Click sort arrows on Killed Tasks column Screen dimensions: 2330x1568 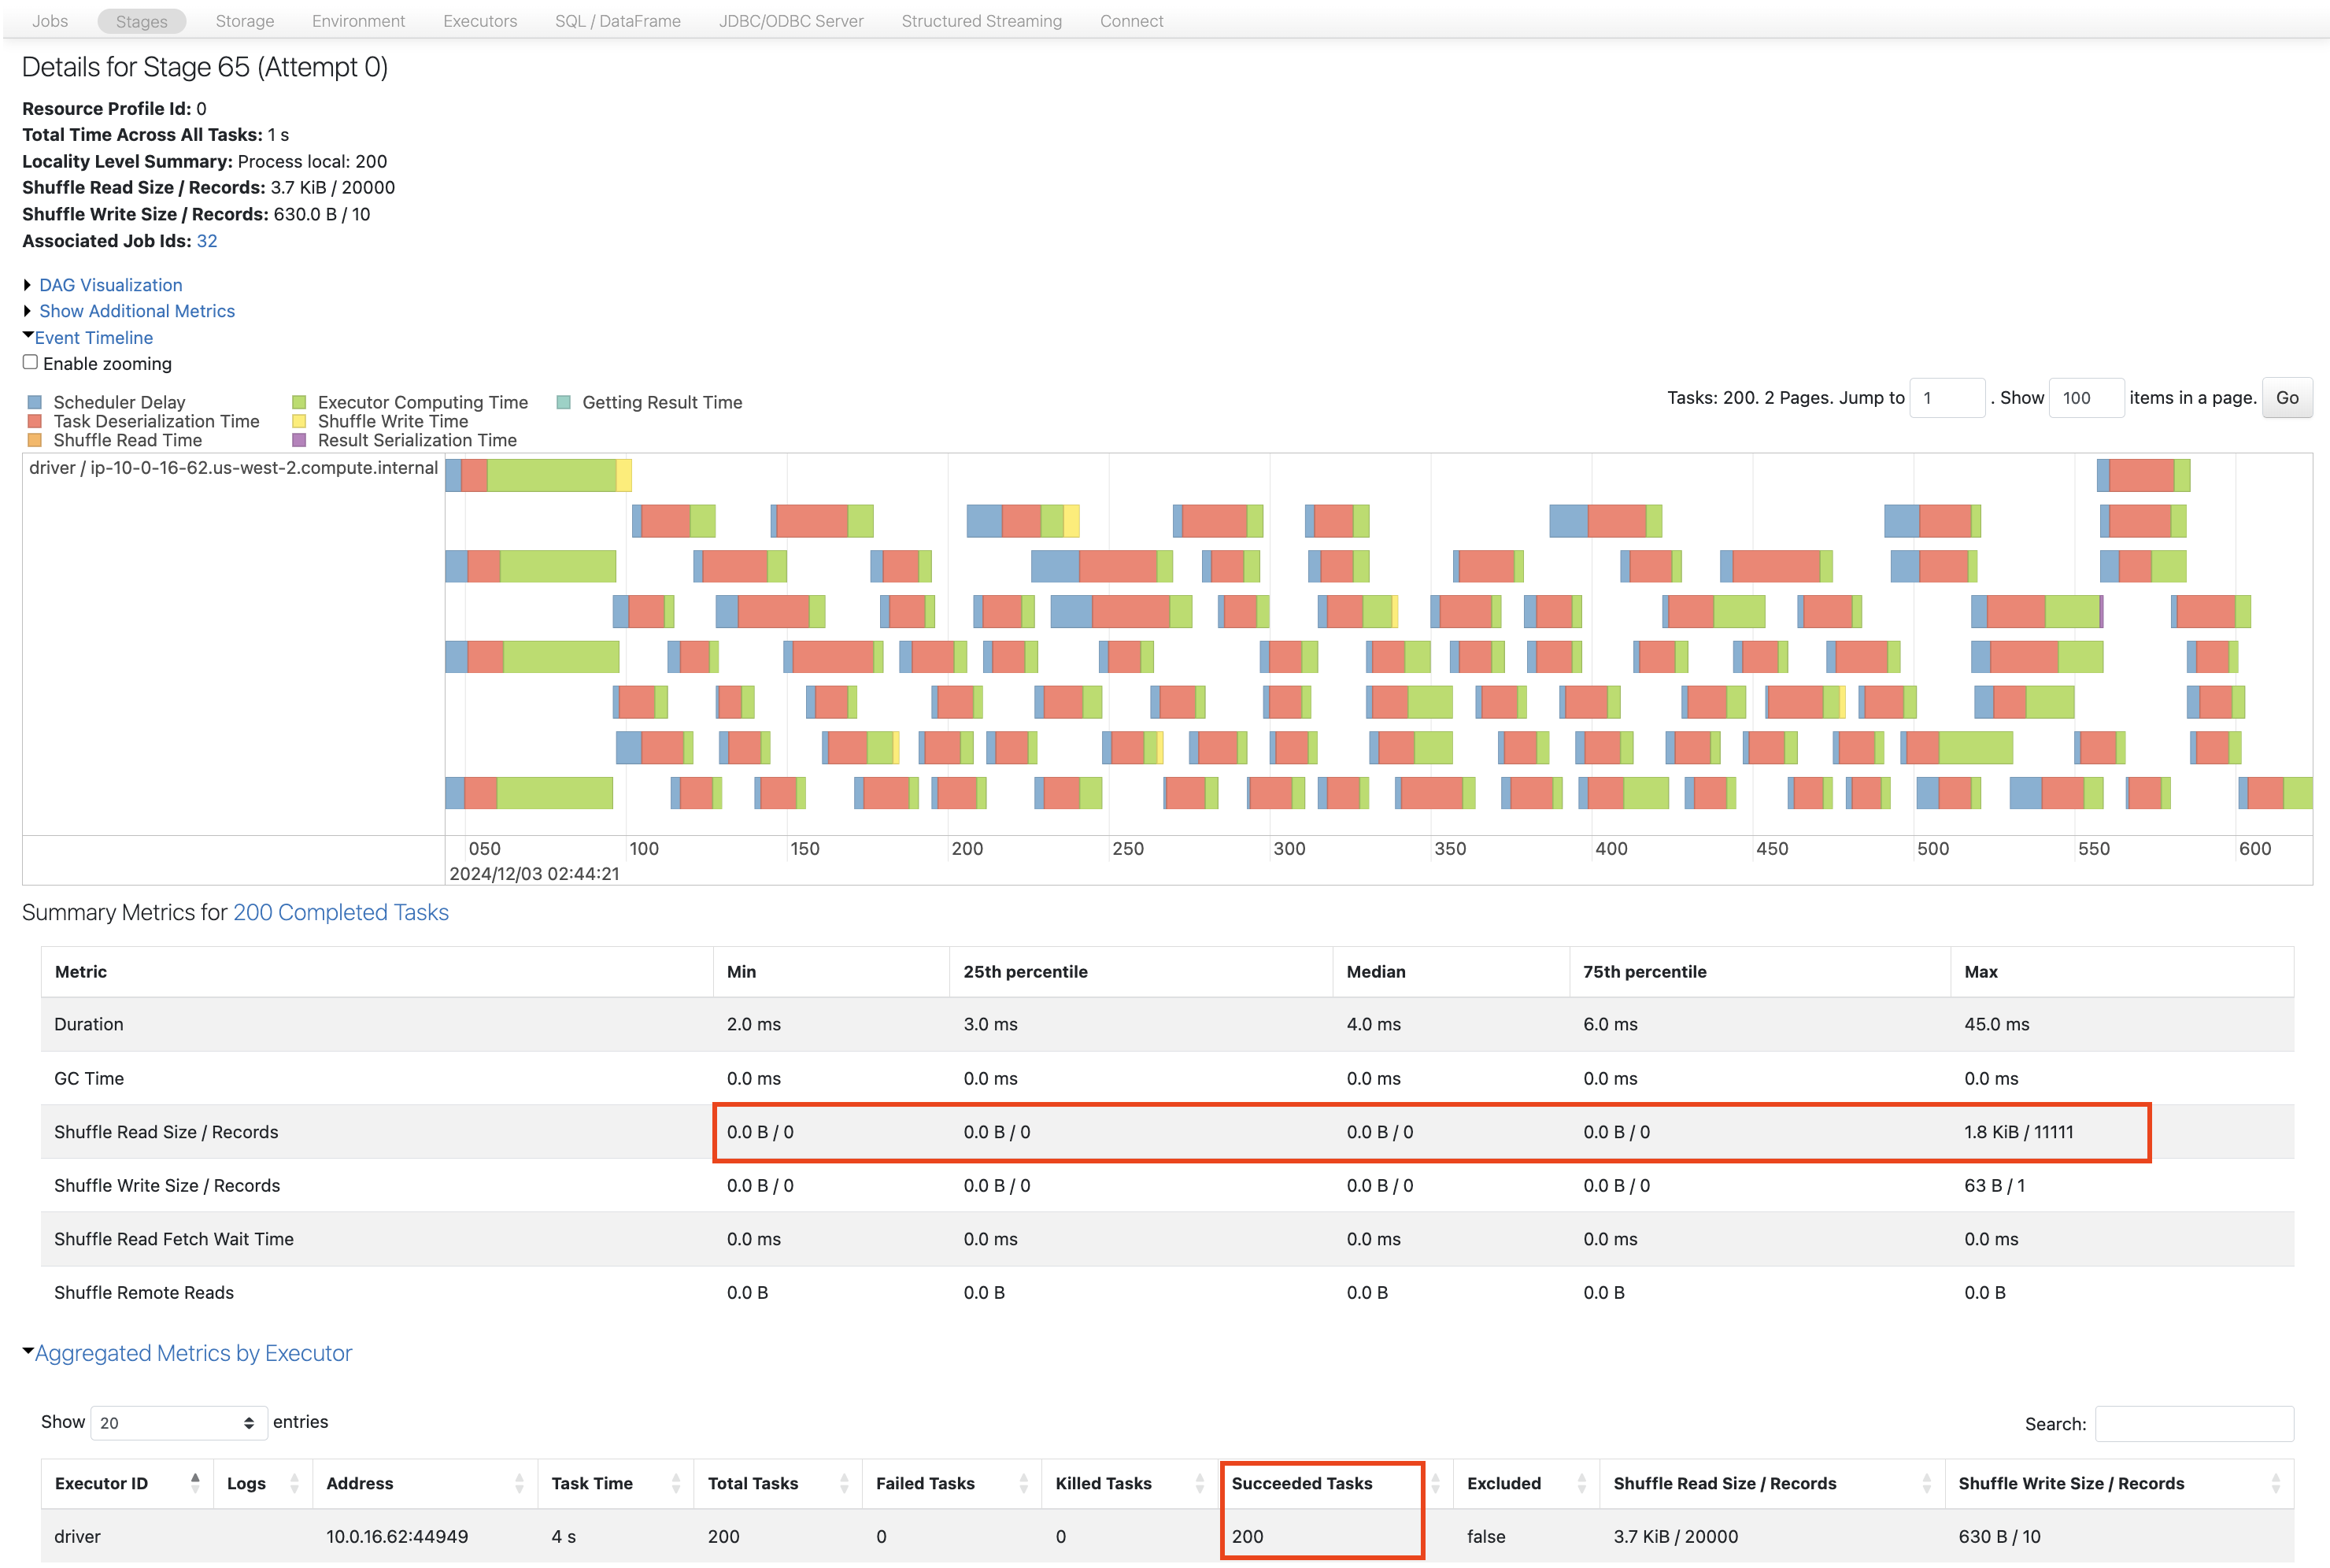[x=1199, y=1483]
